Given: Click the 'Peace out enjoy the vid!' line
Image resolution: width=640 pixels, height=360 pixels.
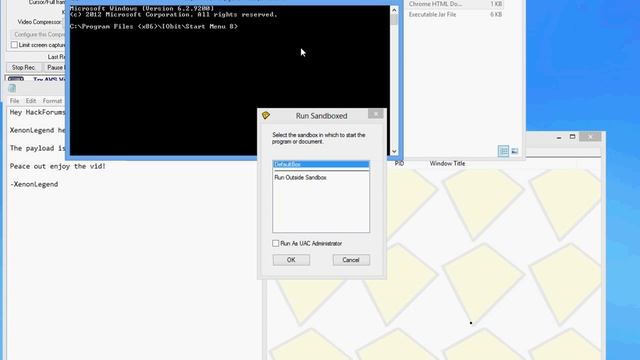Looking at the screenshot, I should (58, 166).
